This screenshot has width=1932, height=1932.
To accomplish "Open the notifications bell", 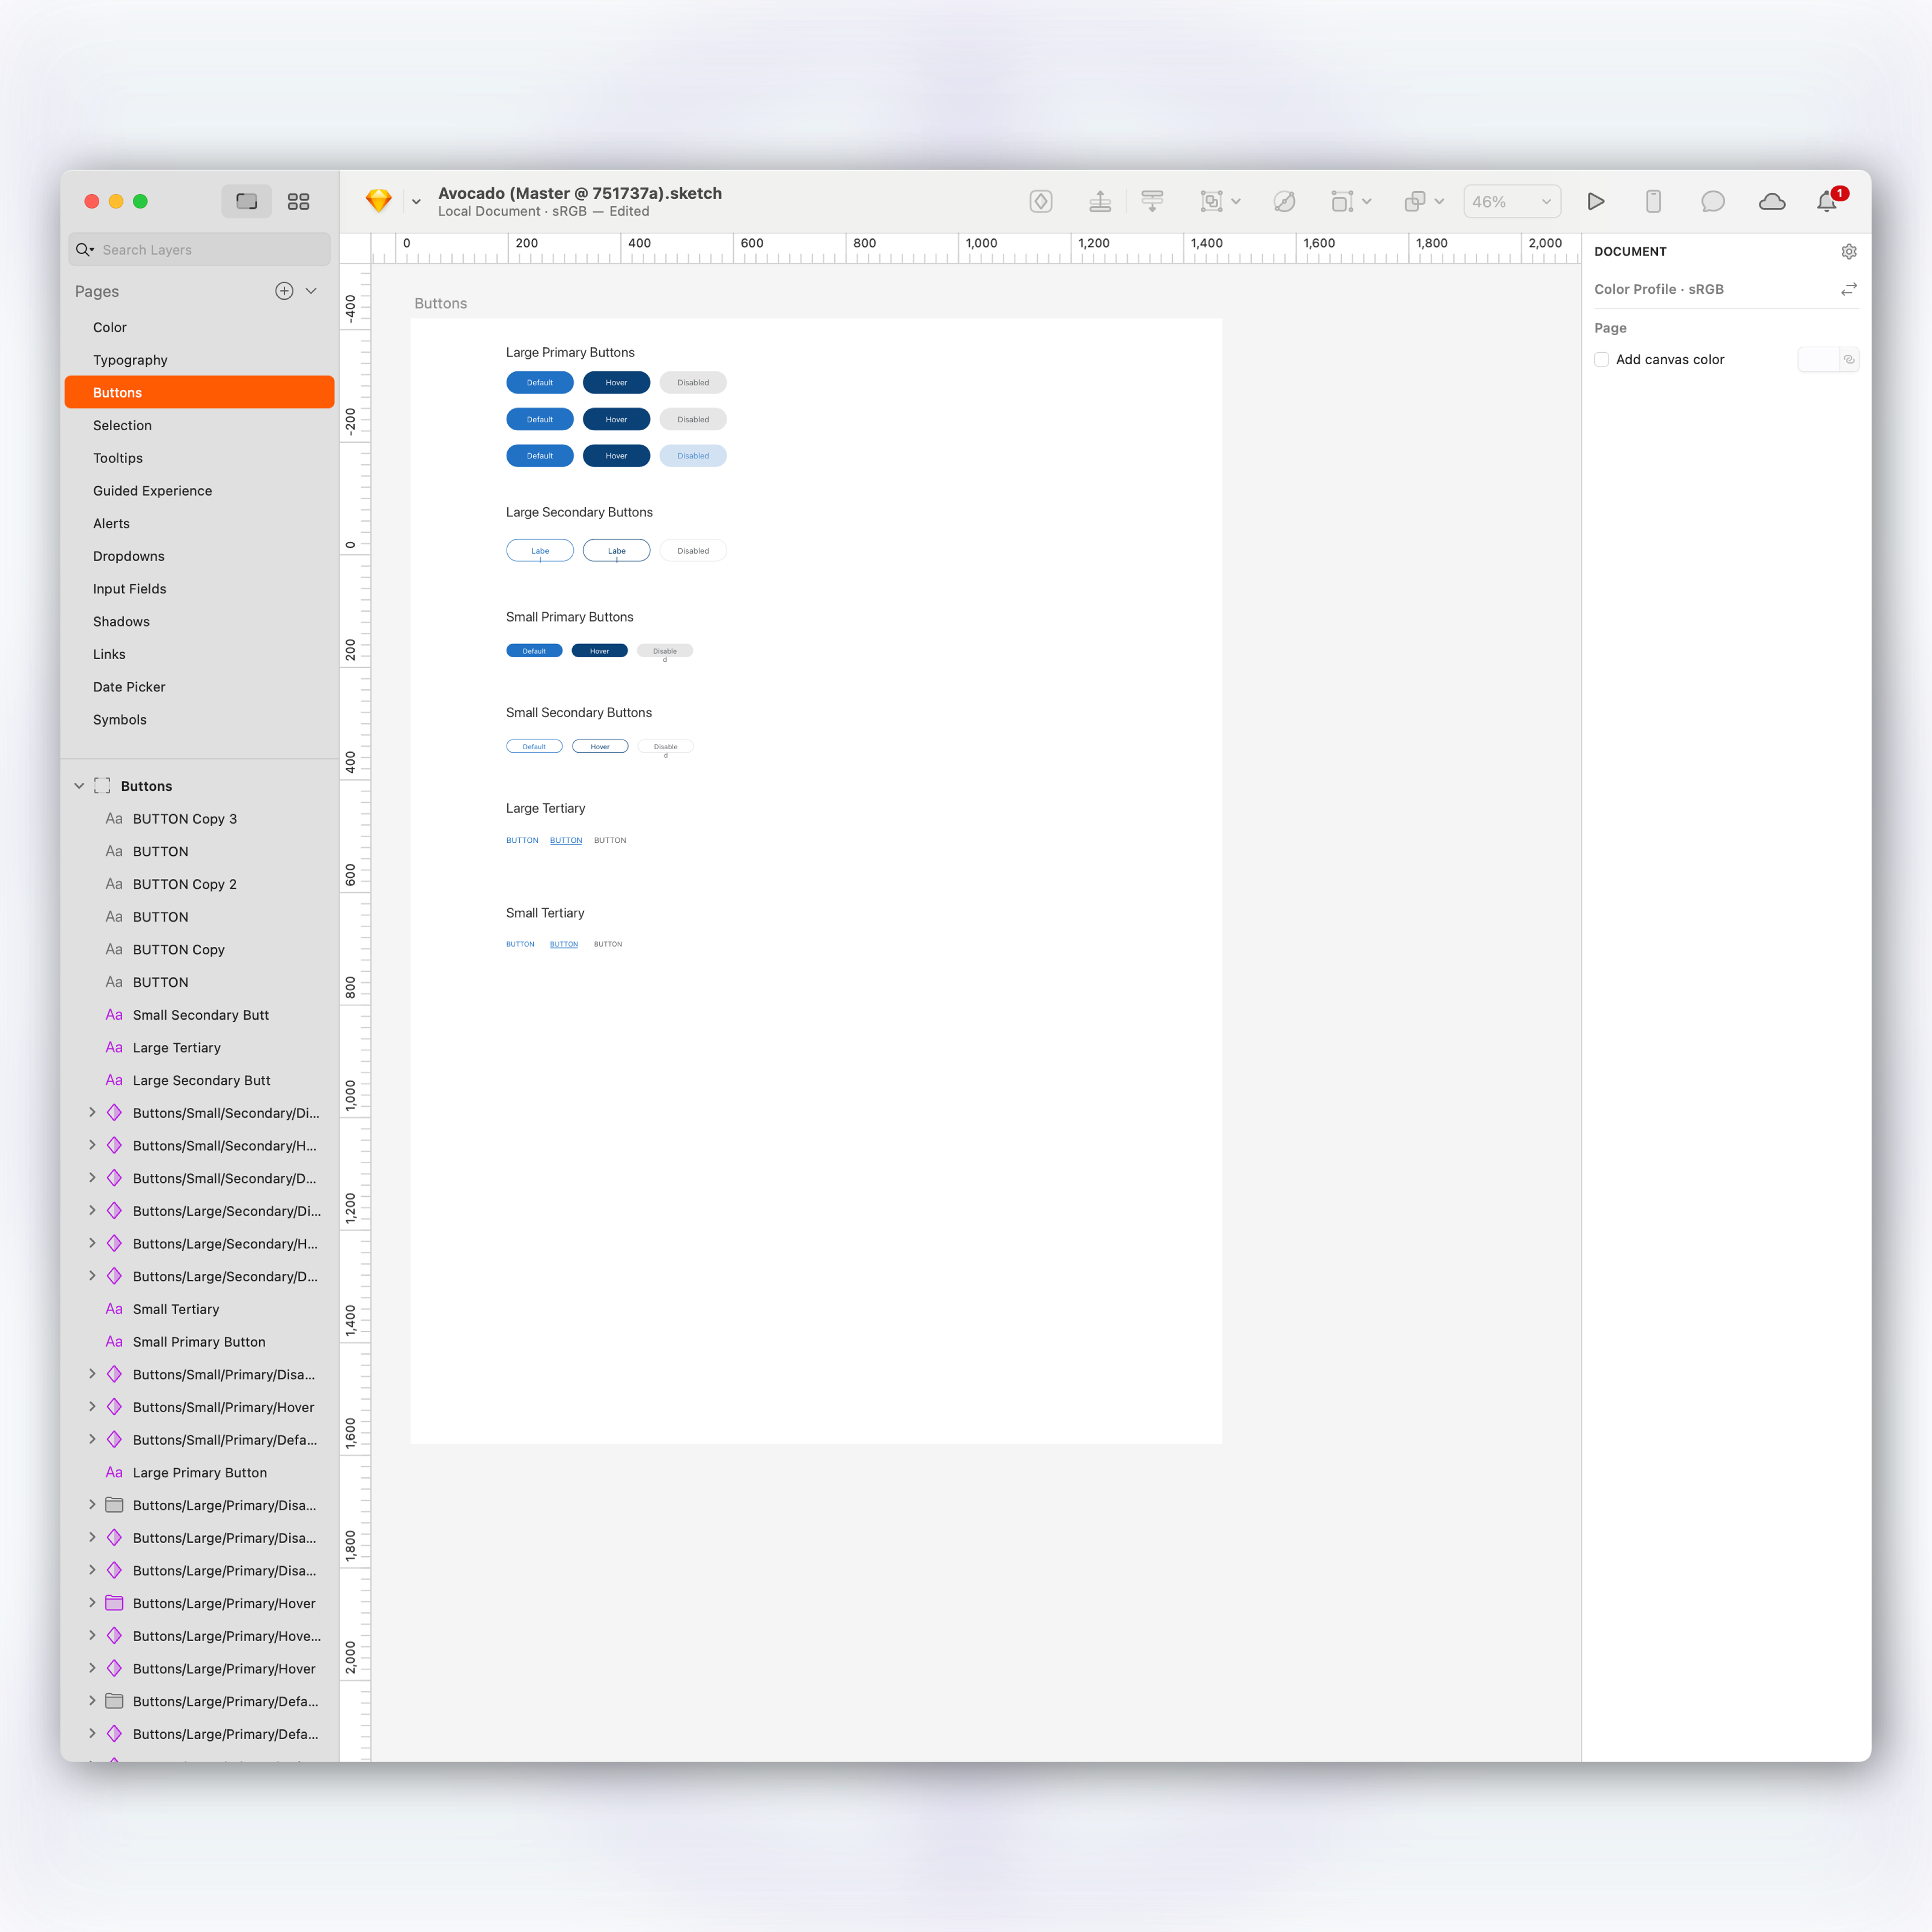I will coord(1826,202).
